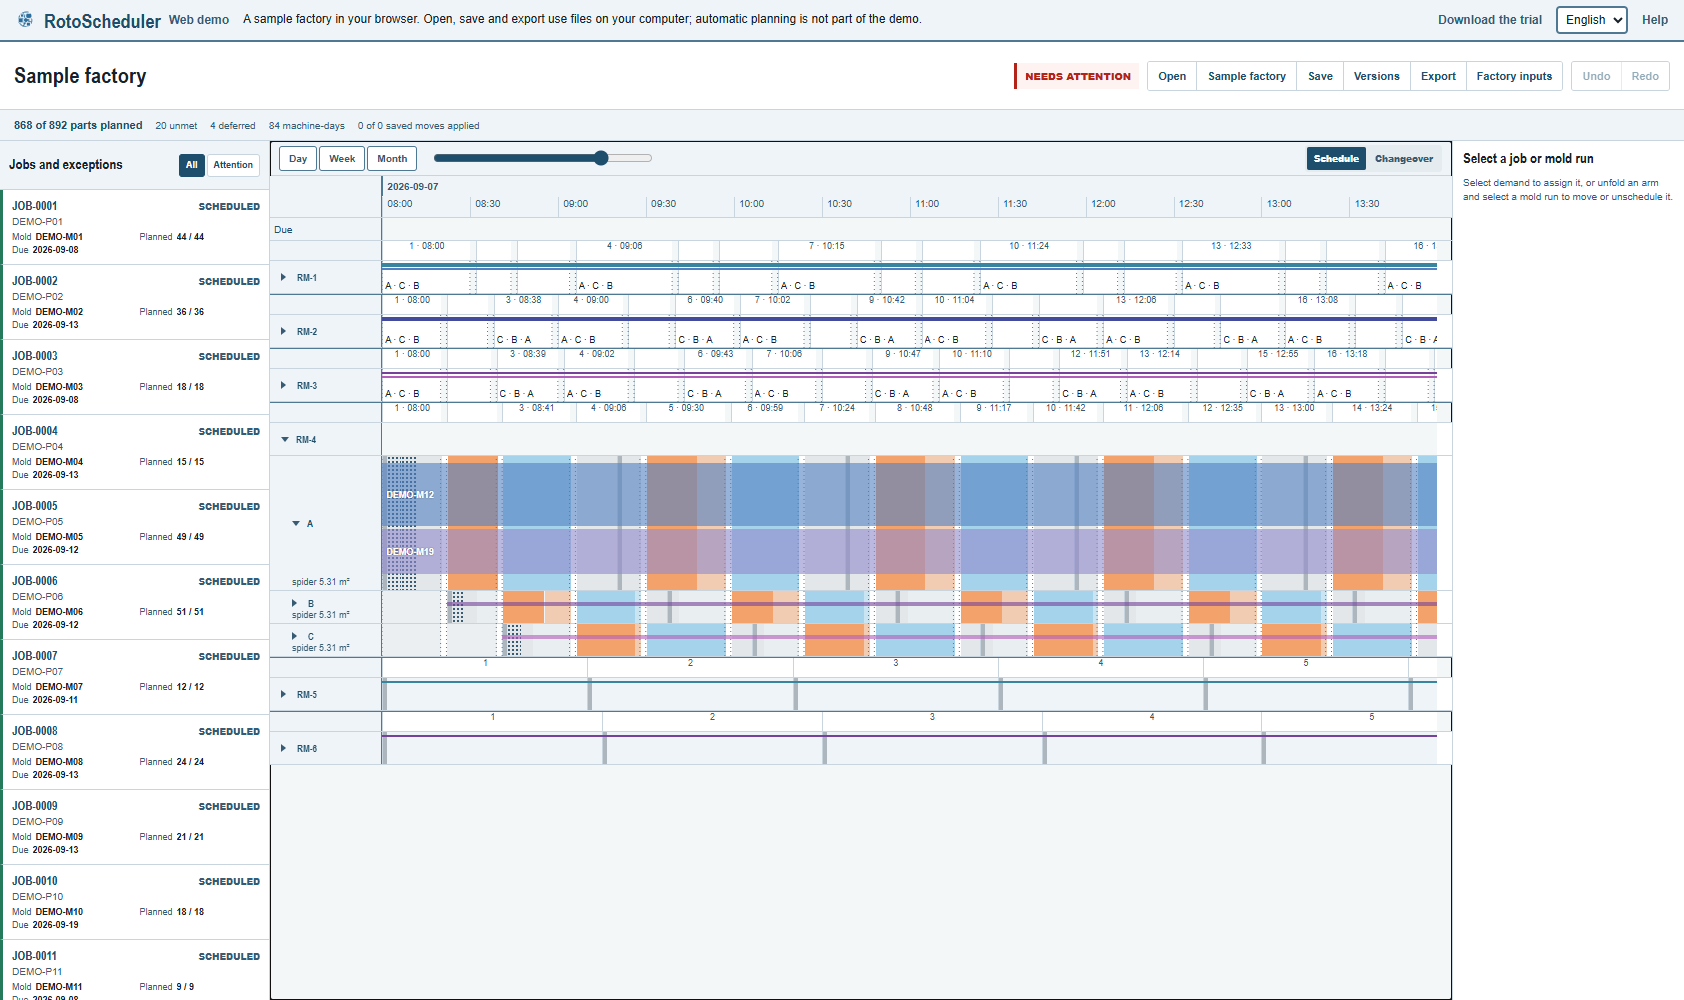Select job JOB-0001 in the list

pyautogui.click(x=135, y=227)
